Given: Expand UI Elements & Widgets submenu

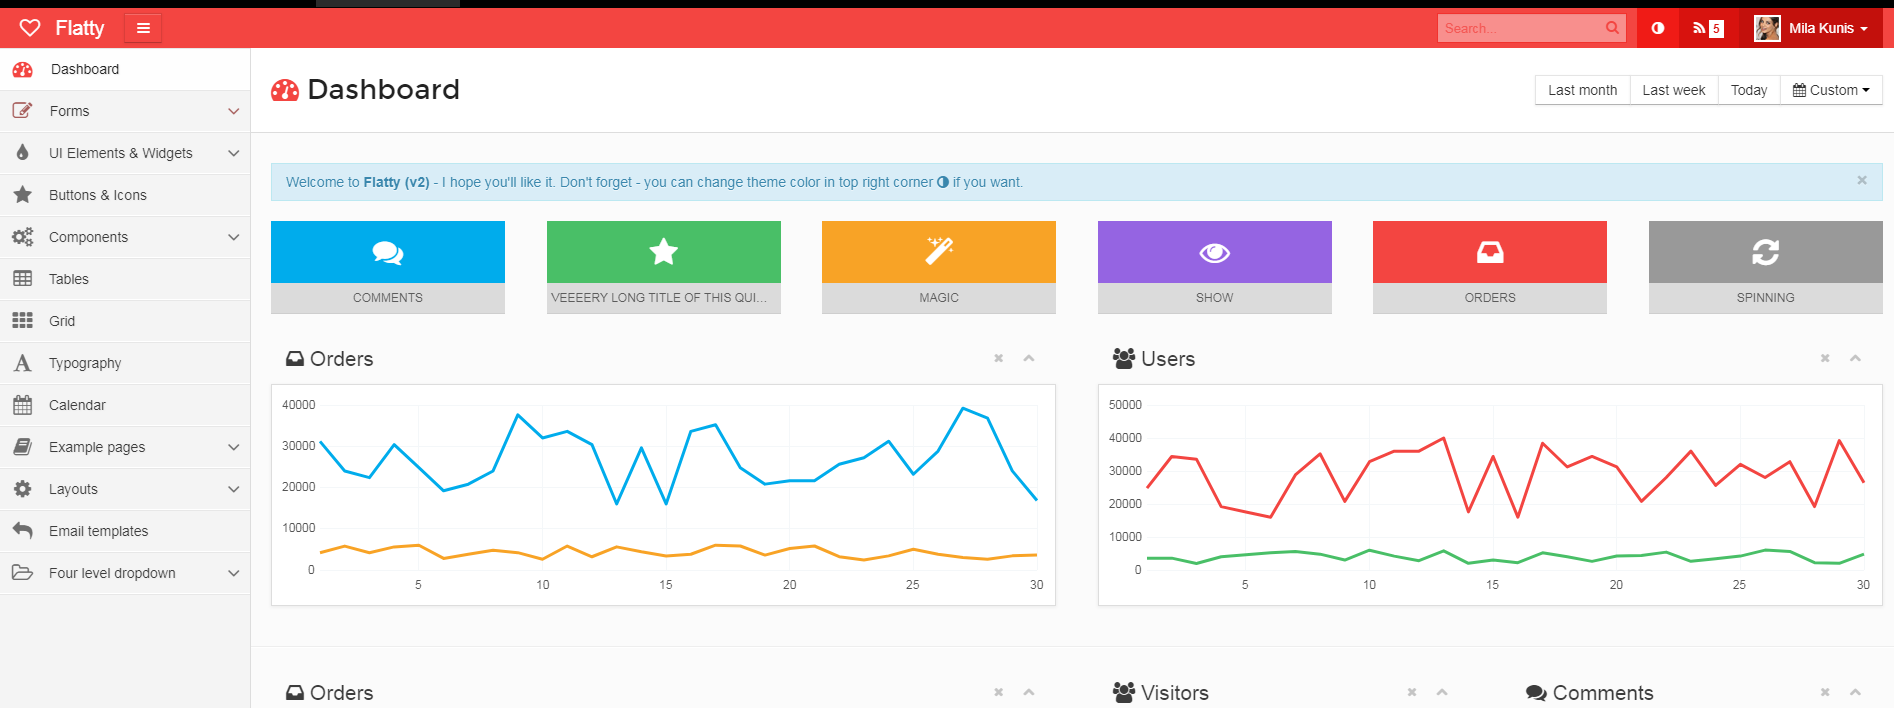Looking at the screenshot, I should pos(125,153).
